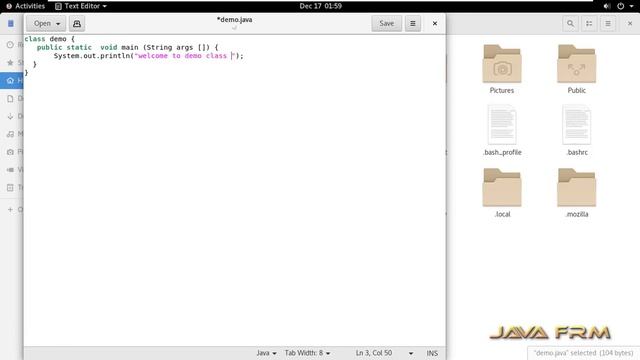Click the Other Locations plus sidebar item
640x360 pixels.
pyautogui.click(x=12, y=209)
